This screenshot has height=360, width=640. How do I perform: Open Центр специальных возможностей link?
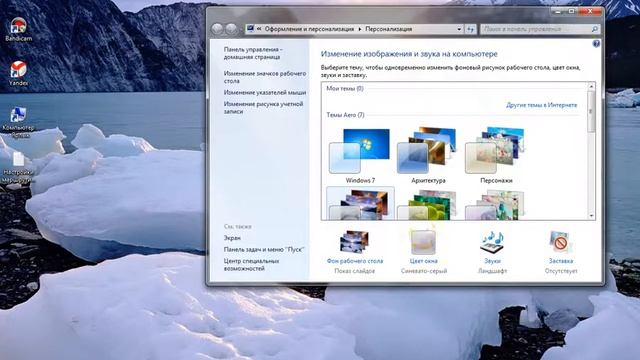(251, 264)
